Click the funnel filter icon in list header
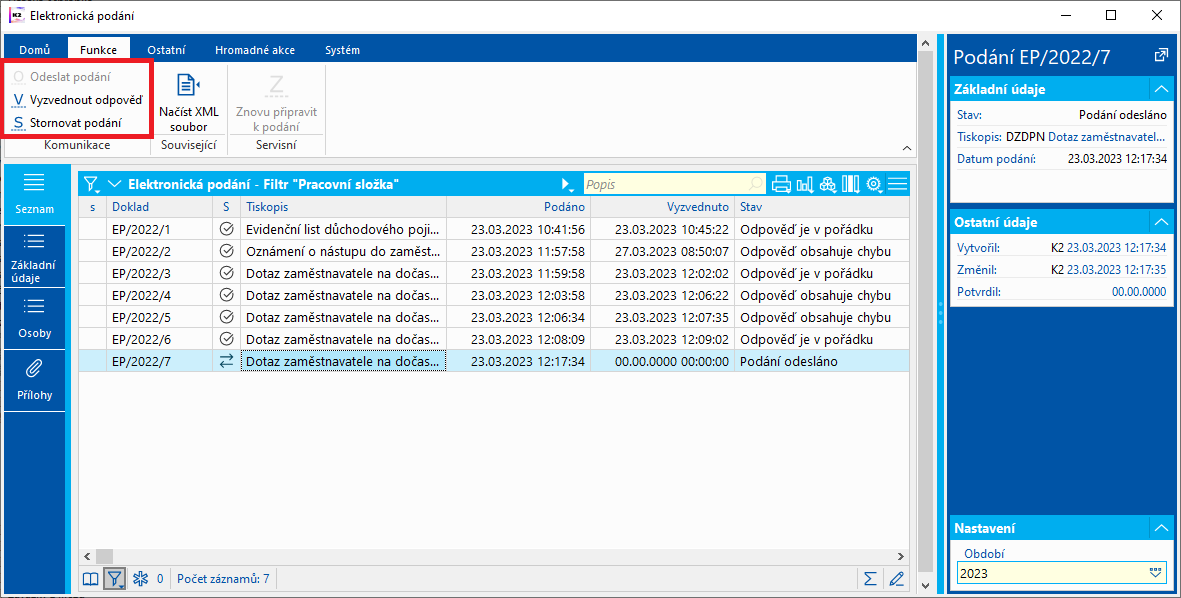This screenshot has height=598, width=1181. click(92, 184)
